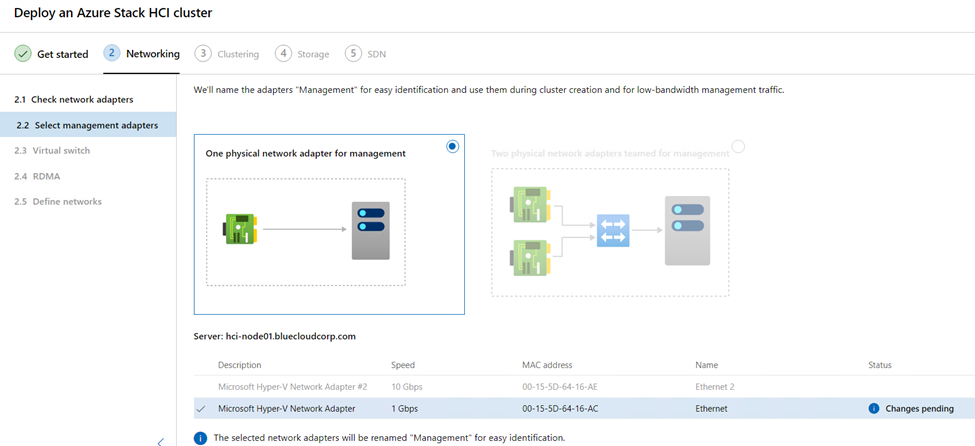The image size is (975, 446).
Task: Click the server icon in teamed diagram
Action: click(x=687, y=230)
